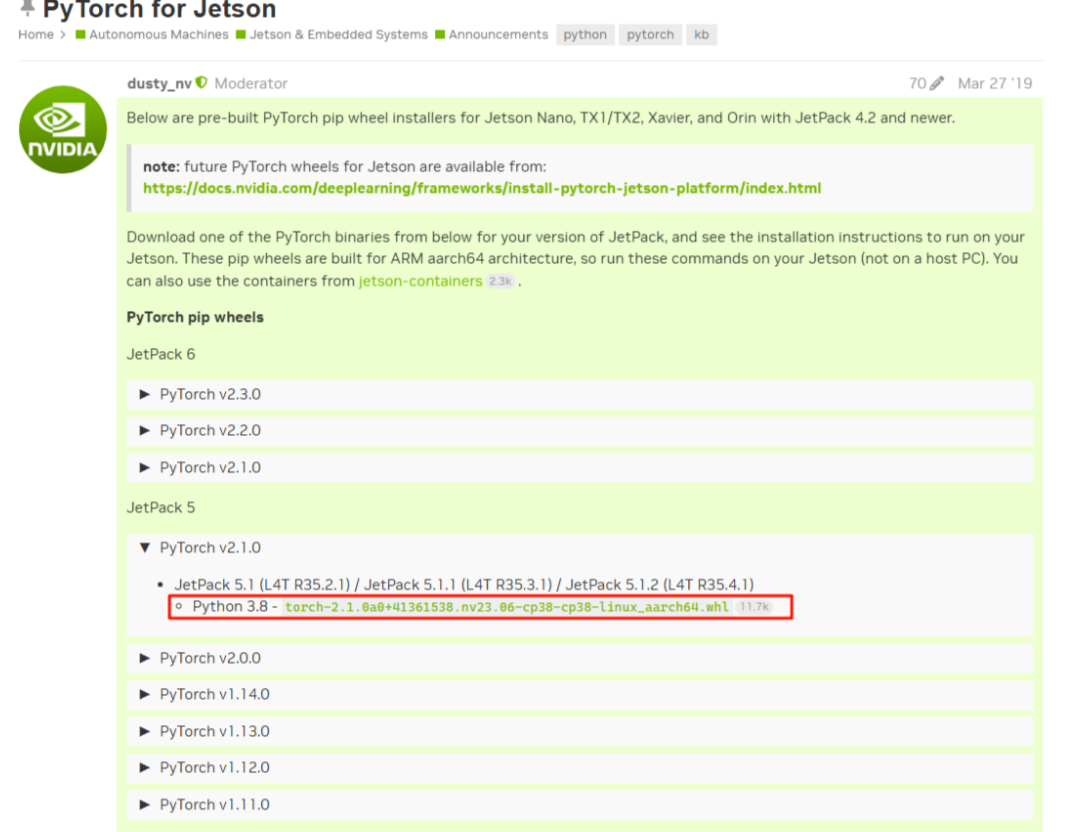The width and height of the screenshot is (1086, 832).
Task: Open the Announcements category
Action: [x=492, y=35]
